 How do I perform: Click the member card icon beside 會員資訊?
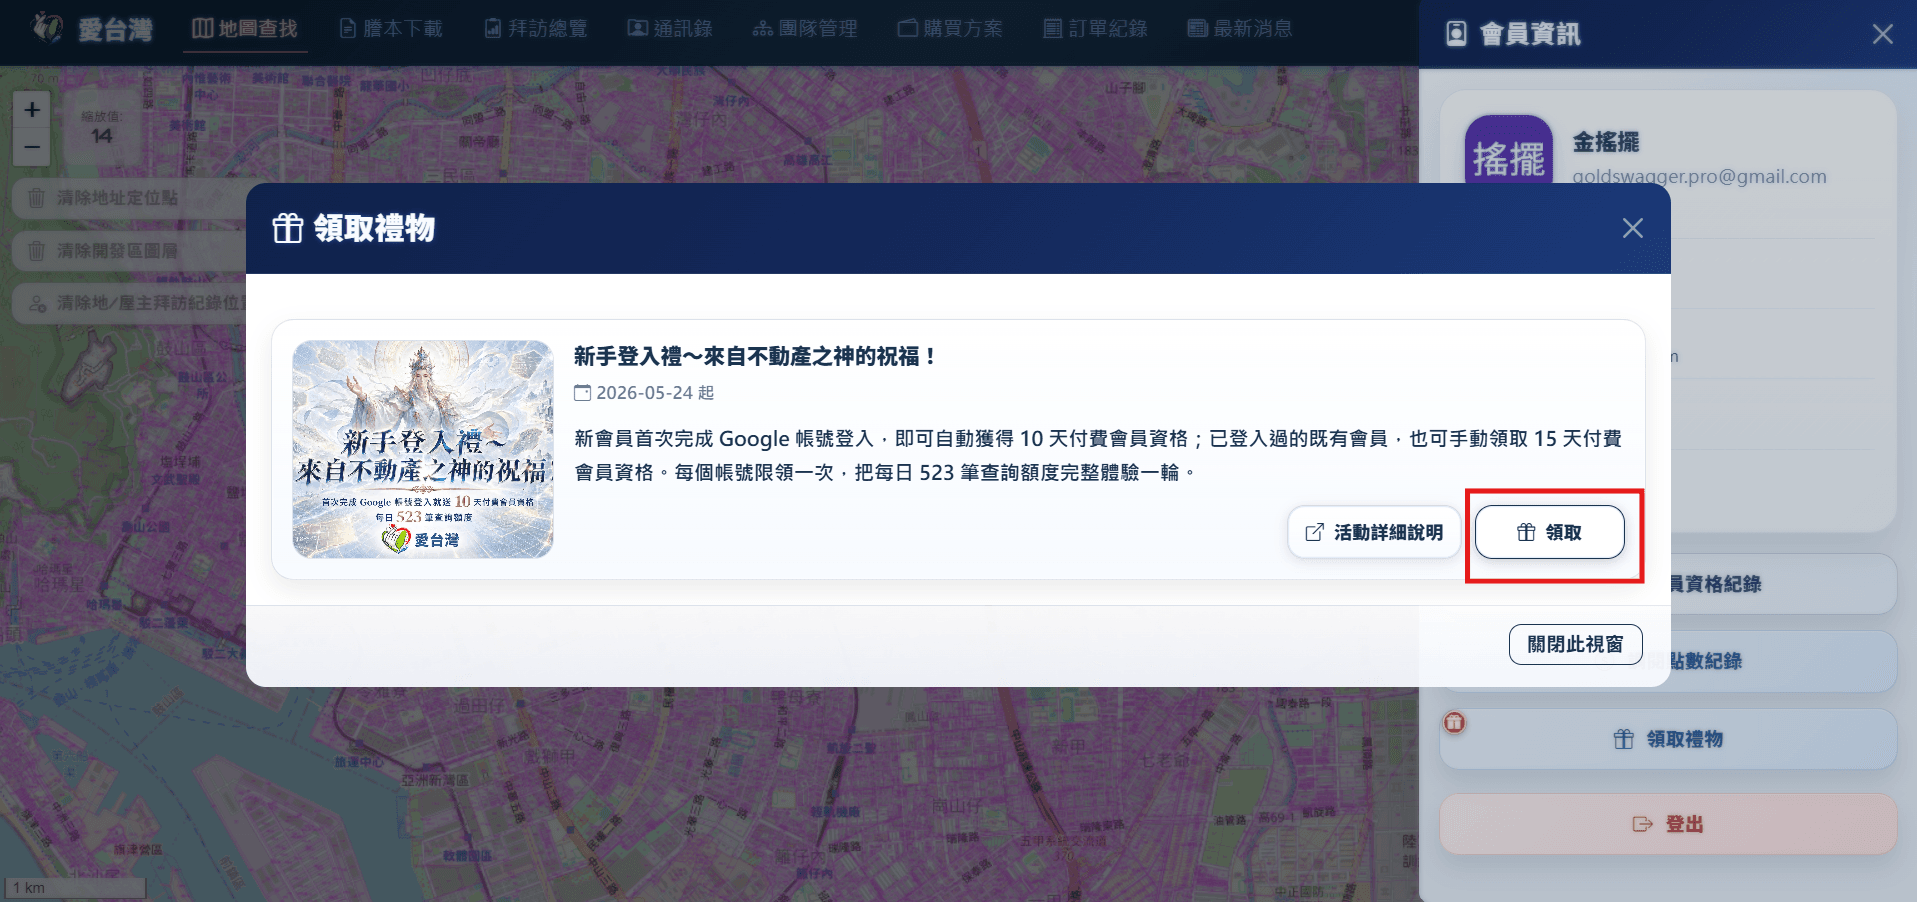click(x=1456, y=34)
